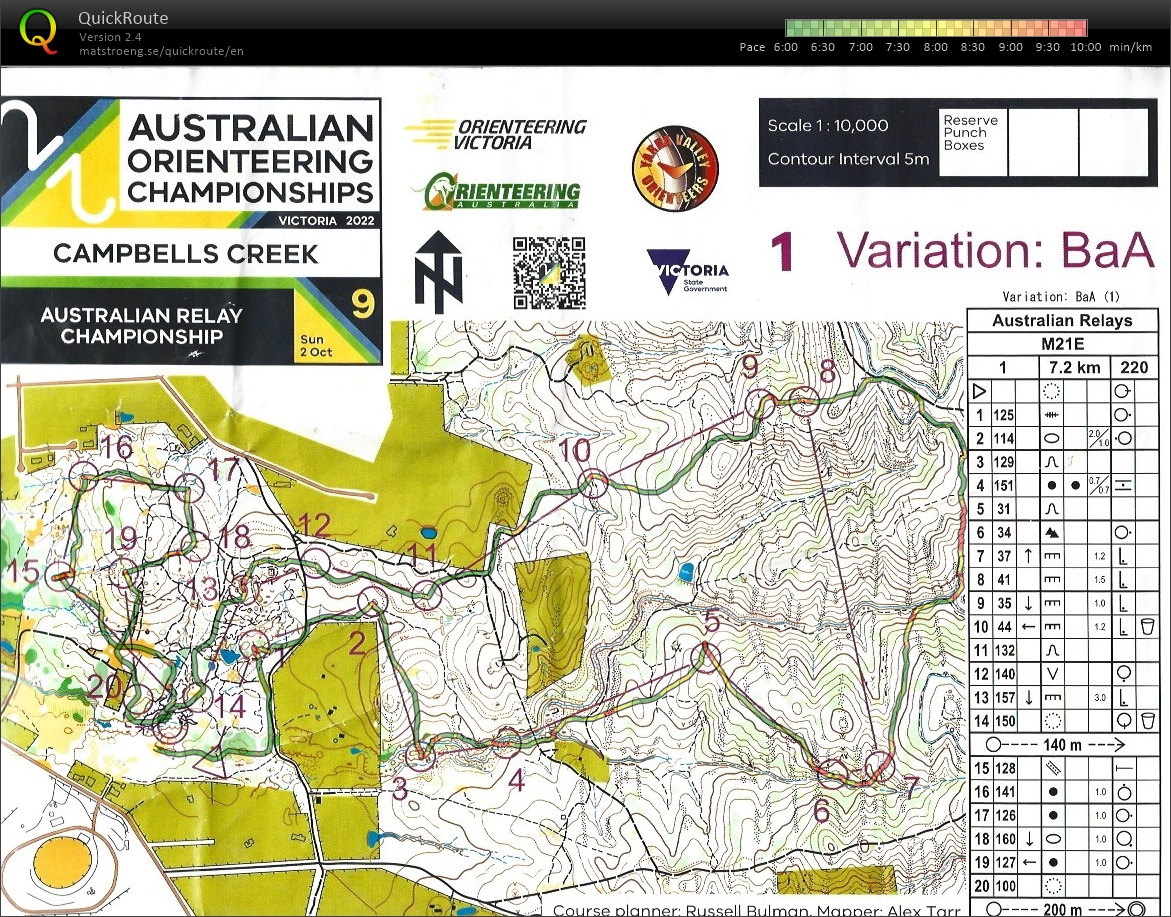Image resolution: width=1171 pixels, height=917 pixels.
Task: Click the Australian Relays table header
Action: click(x=1062, y=320)
